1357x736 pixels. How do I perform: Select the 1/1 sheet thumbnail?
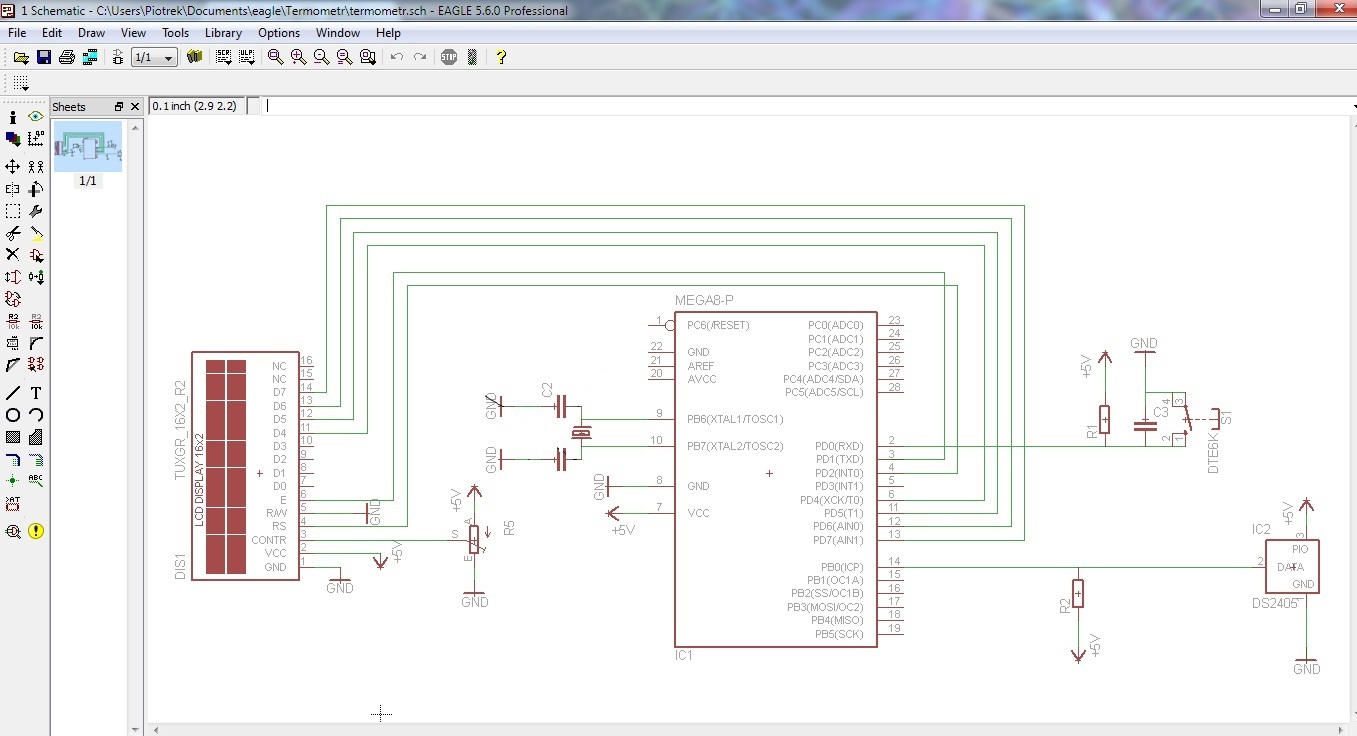[x=88, y=148]
